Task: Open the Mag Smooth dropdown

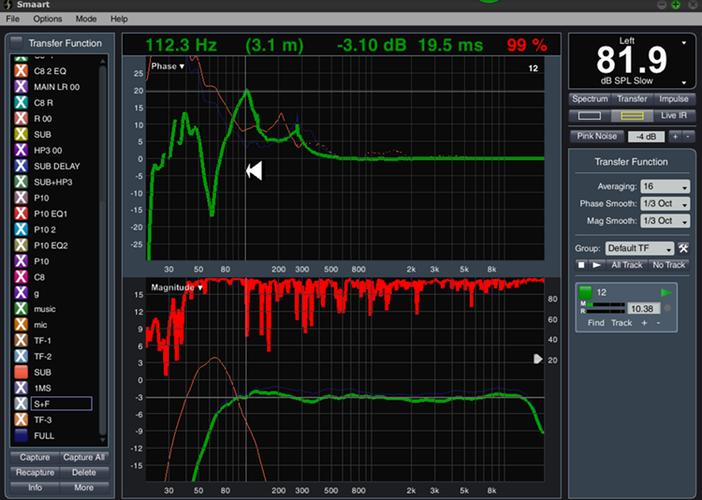Action: point(665,221)
